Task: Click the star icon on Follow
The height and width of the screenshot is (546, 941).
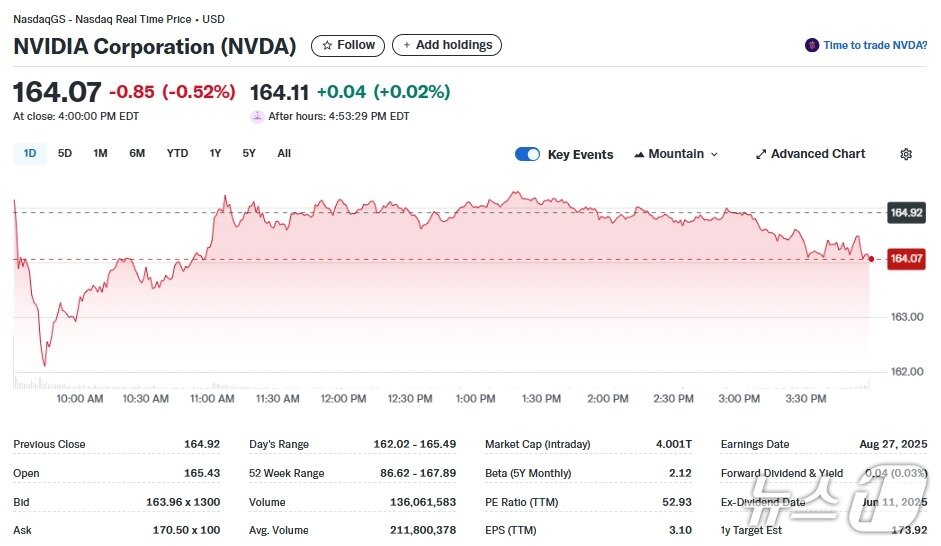Action: [327, 45]
